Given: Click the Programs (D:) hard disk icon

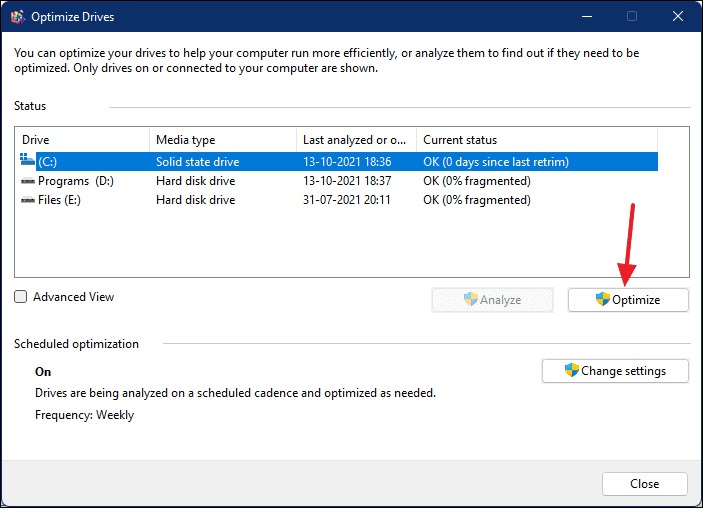Looking at the screenshot, I should [x=28, y=181].
